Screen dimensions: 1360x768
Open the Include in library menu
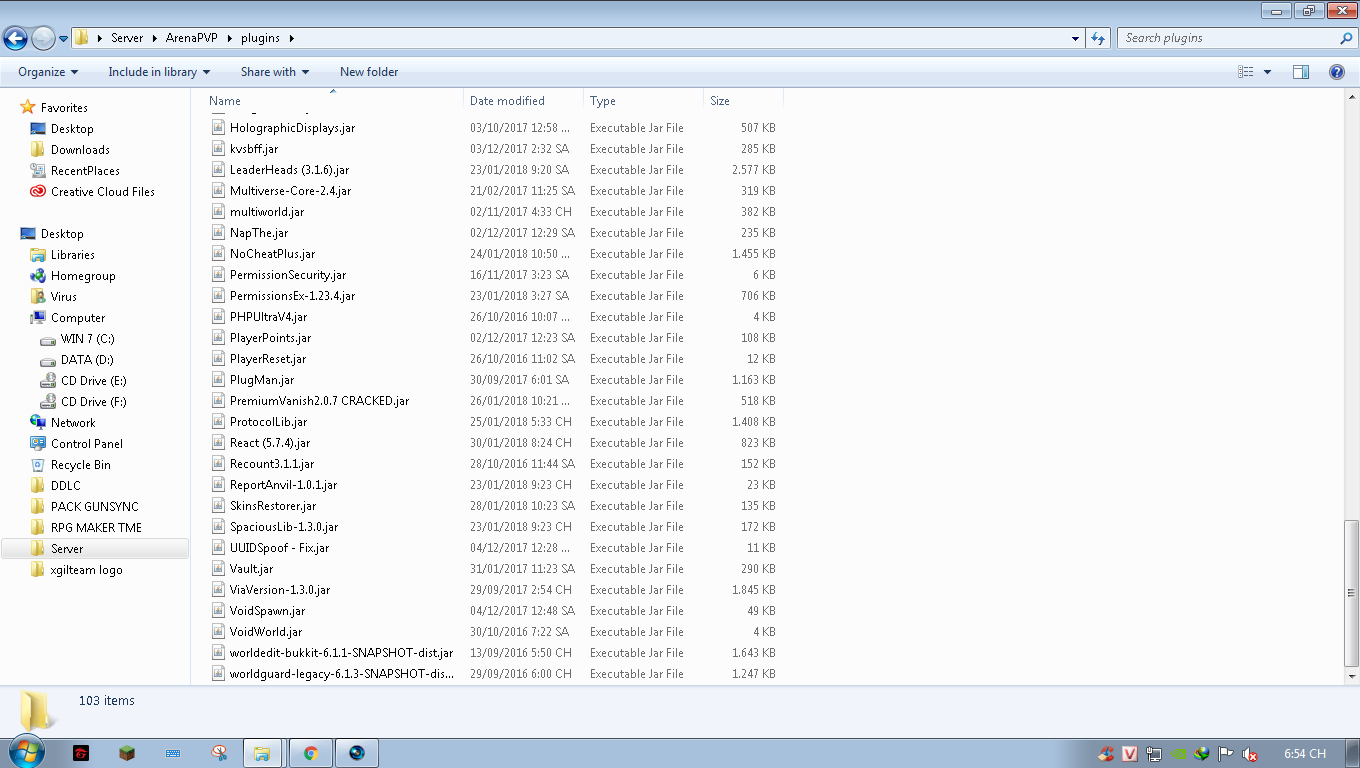click(159, 72)
